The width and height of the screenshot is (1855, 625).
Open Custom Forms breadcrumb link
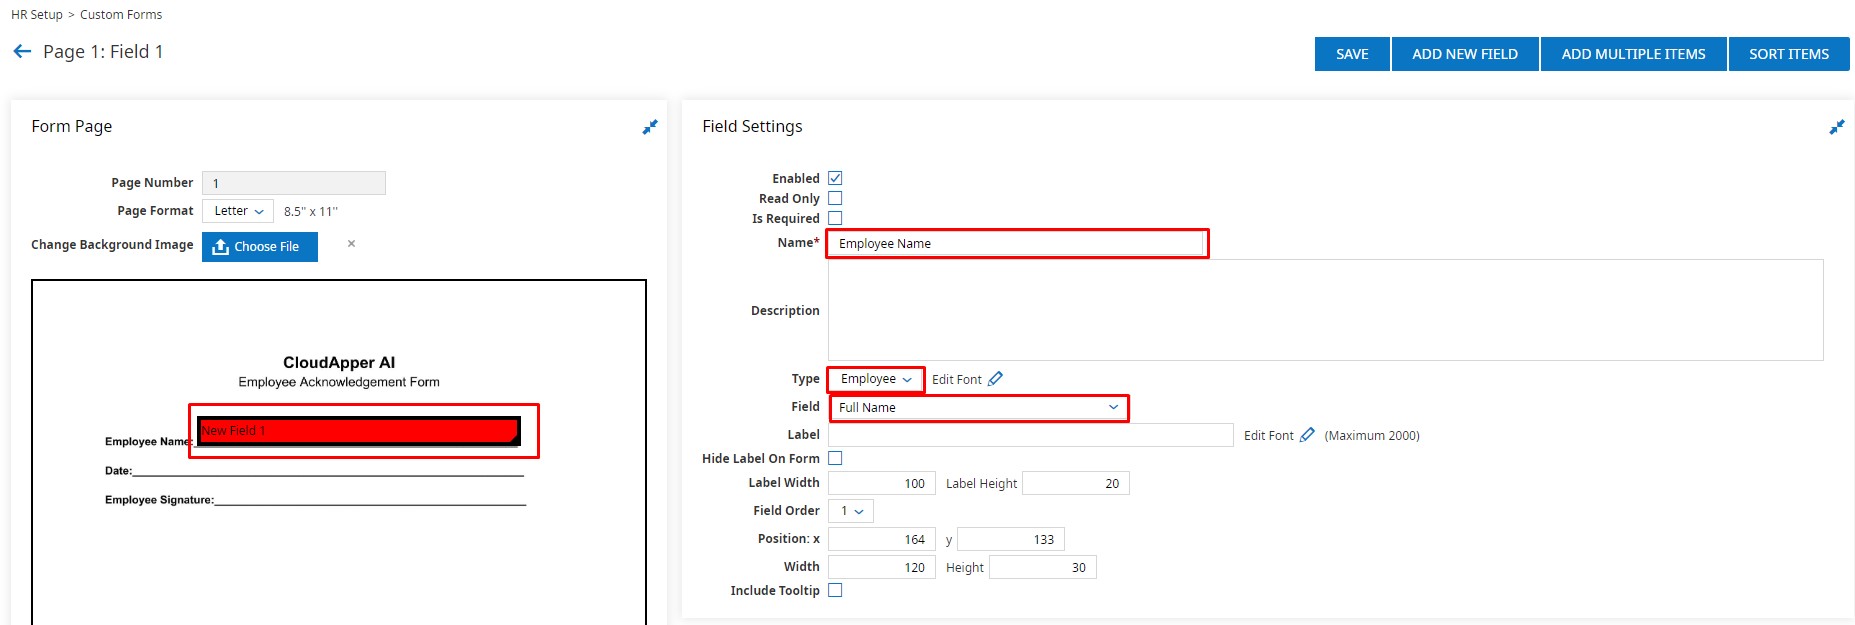121,14
